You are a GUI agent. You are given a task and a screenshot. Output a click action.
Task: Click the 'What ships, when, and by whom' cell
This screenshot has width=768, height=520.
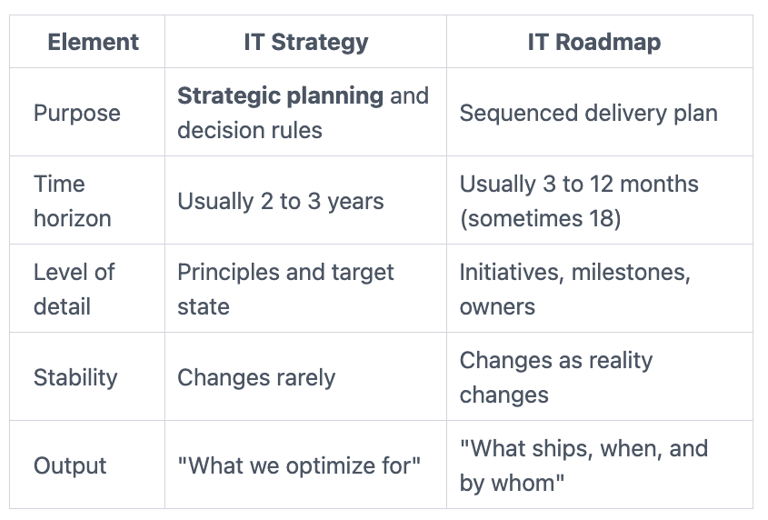click(583, 465)
